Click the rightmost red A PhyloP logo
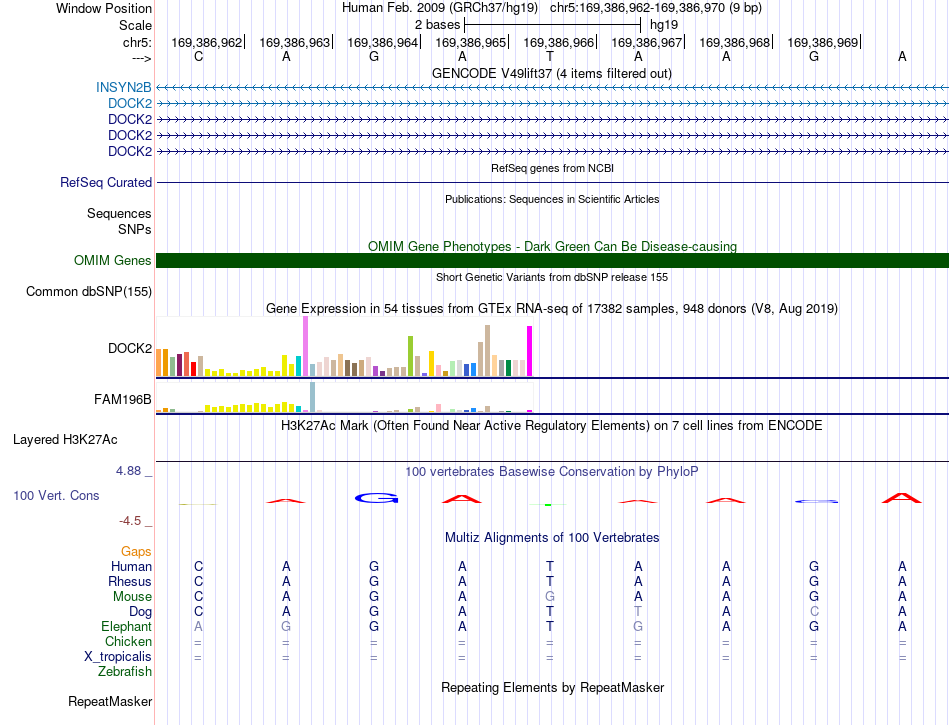The width and height of the screenshot is (950, 725). pyautogui.click(x=902, y=498)
